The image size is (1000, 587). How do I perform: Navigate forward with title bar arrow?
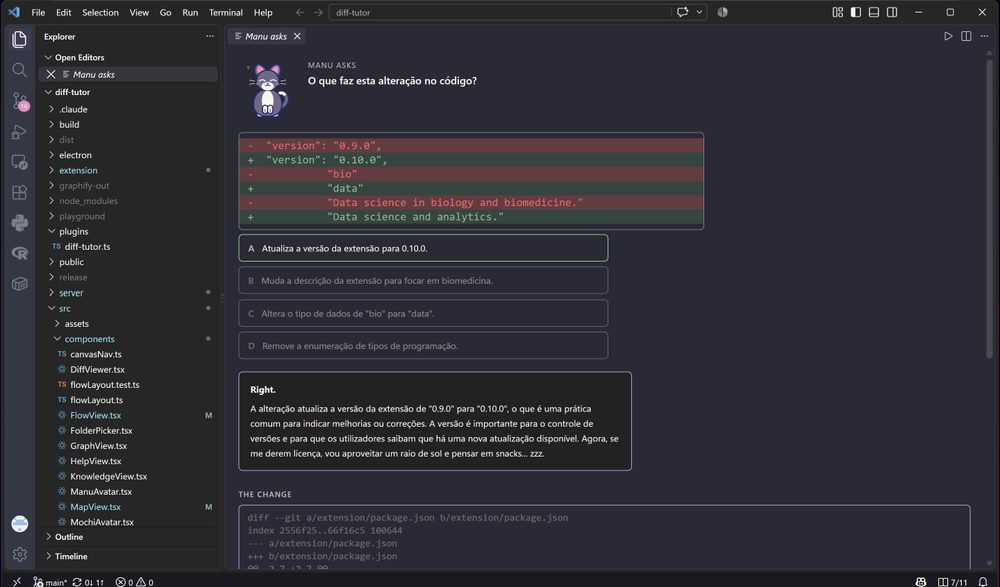coord(318,12)
